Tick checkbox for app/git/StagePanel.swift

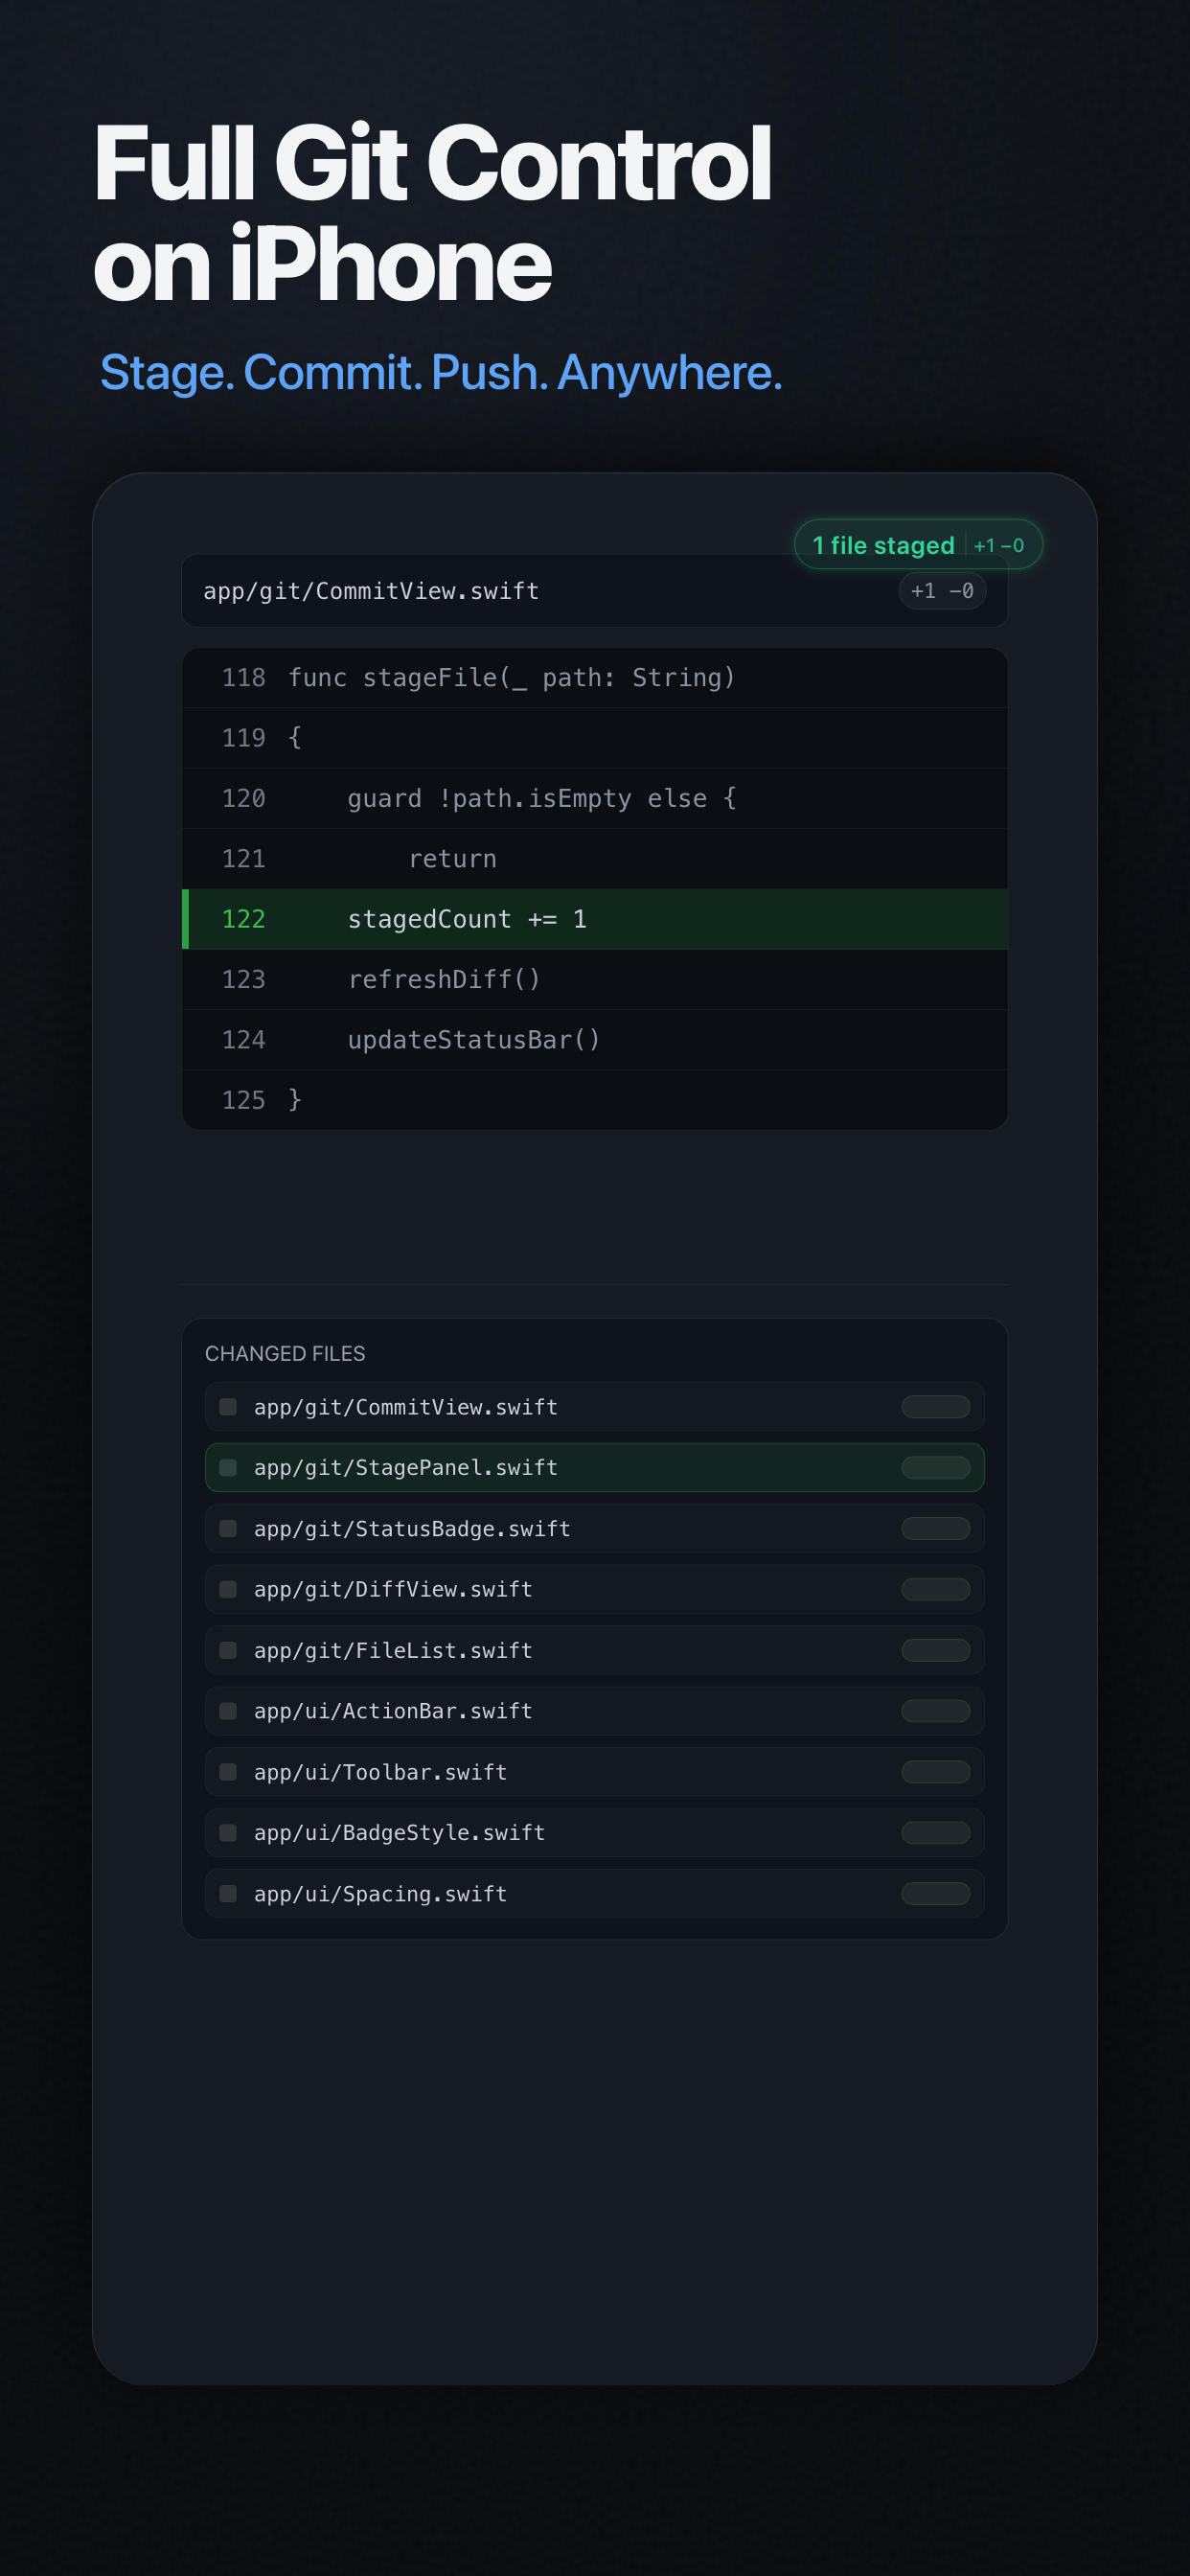[228, 1467]
